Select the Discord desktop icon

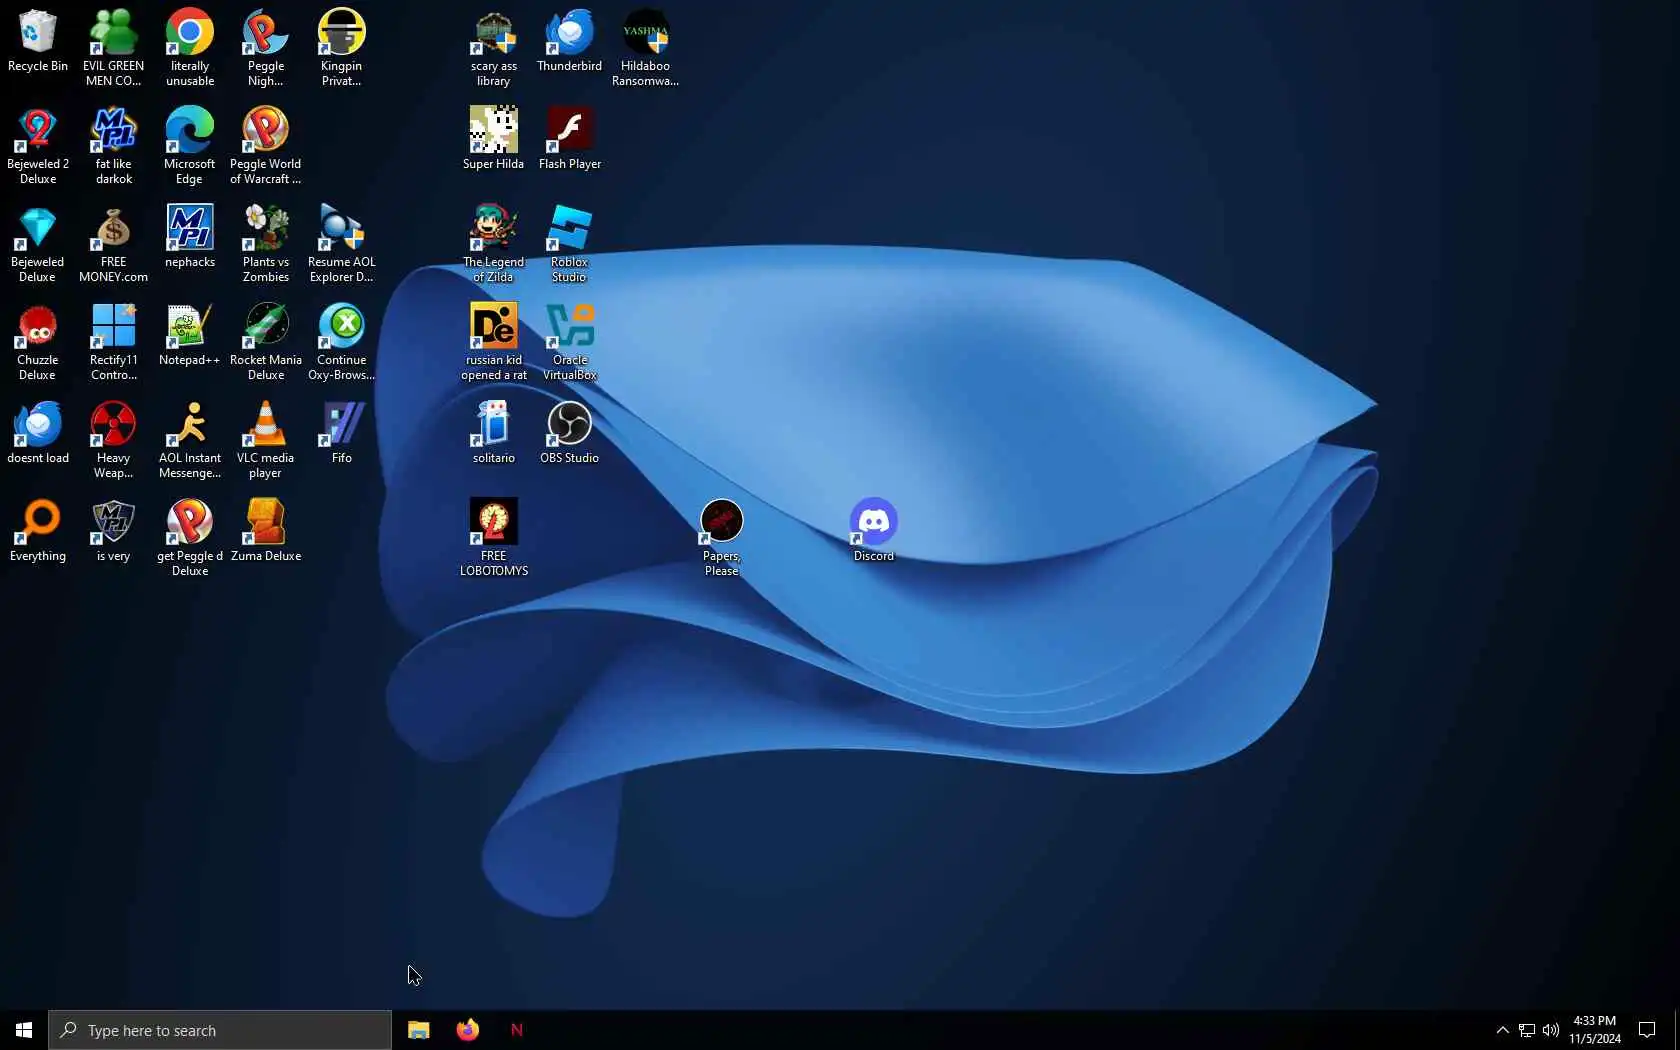(873, 532)
